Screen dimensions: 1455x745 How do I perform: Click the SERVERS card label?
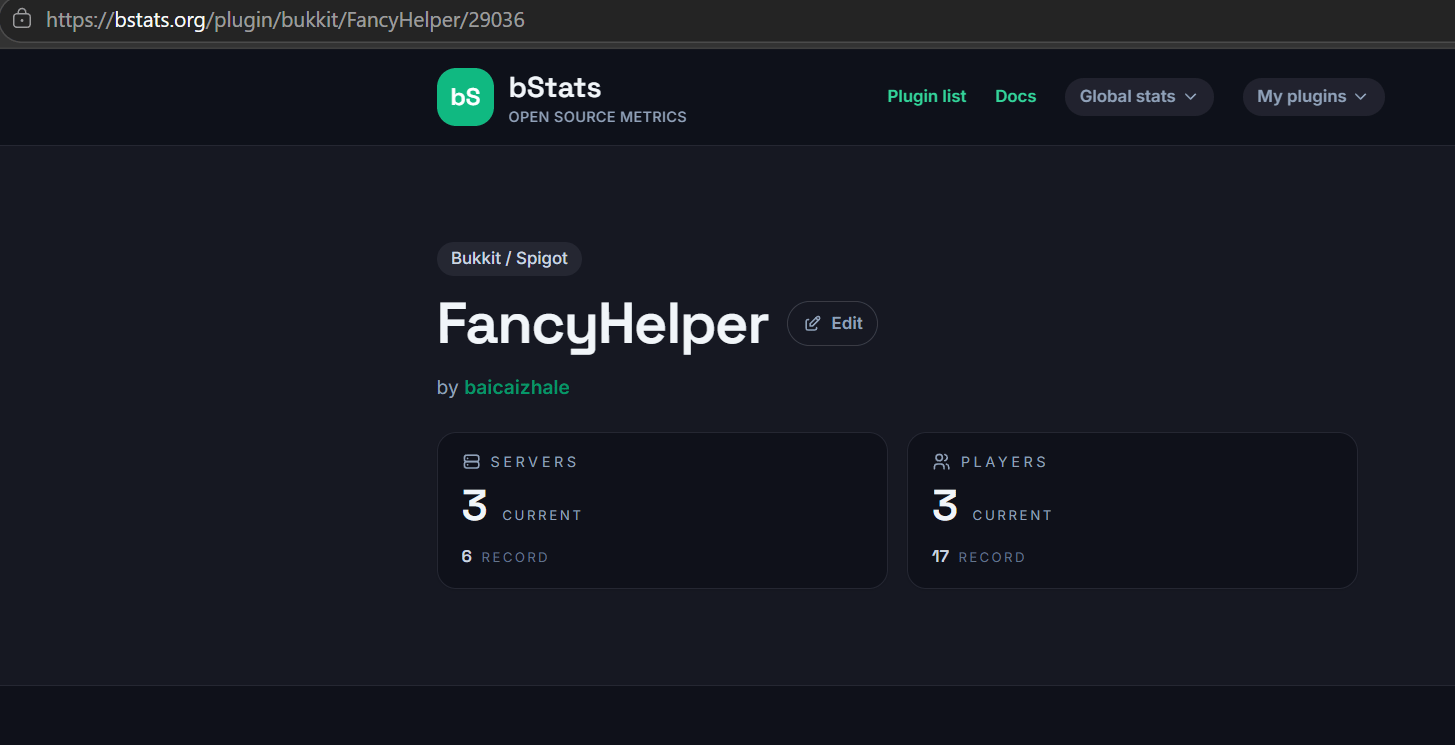[x=534, y=462]
